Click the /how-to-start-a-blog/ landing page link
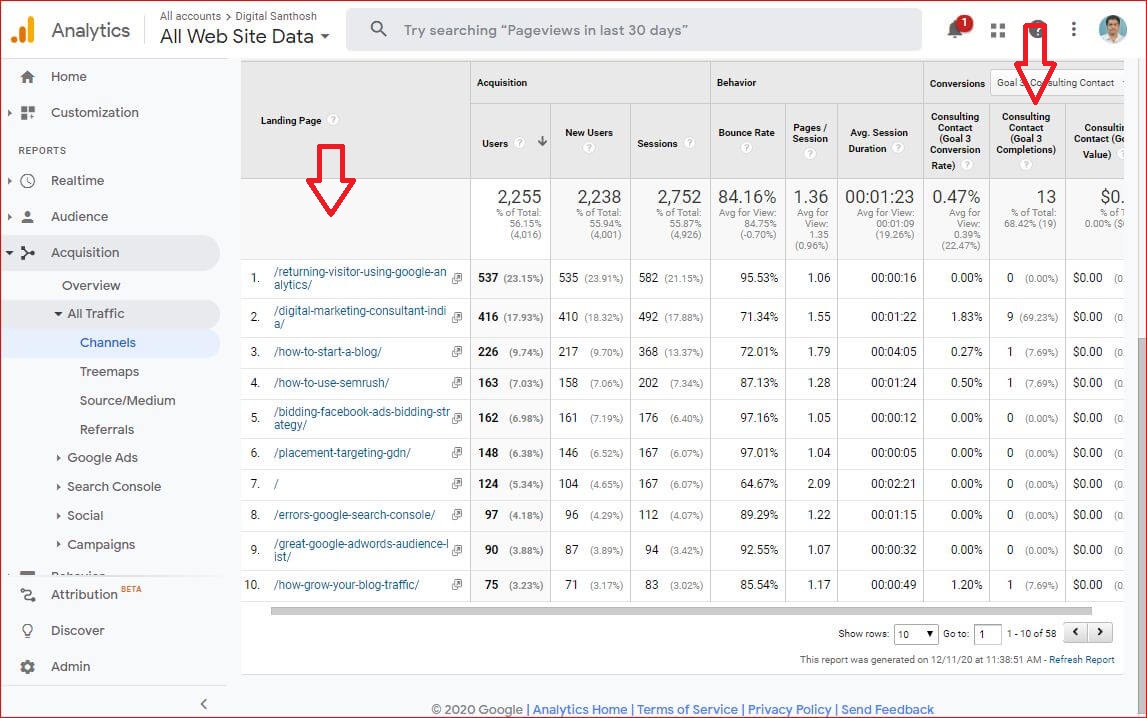Image resolution: width=1147 pixels, height=718 pixels. 328,352
